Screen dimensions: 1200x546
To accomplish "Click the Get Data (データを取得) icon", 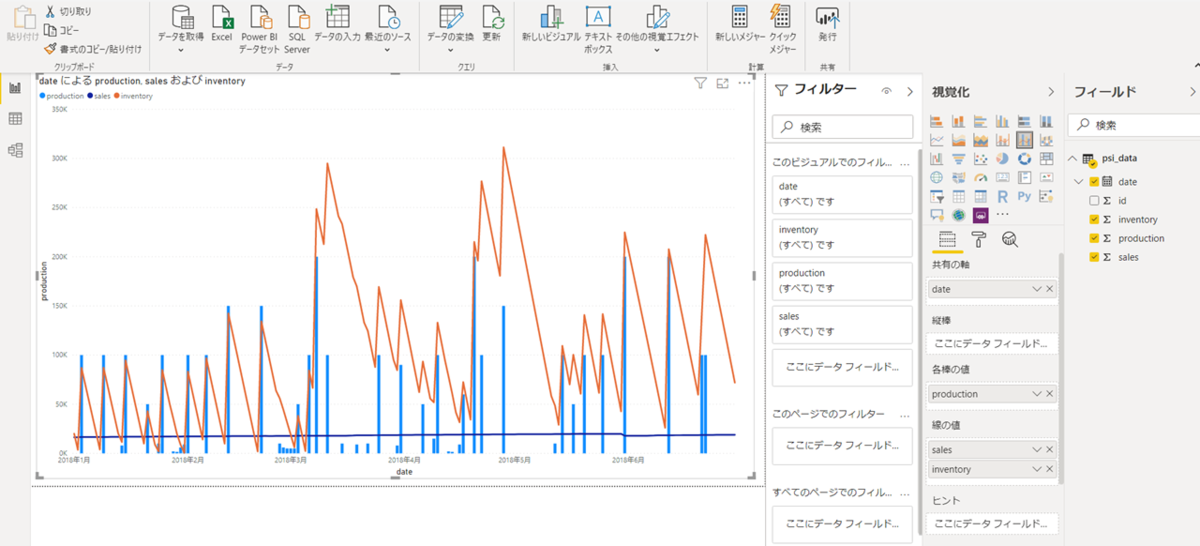I will coord(181,17).
